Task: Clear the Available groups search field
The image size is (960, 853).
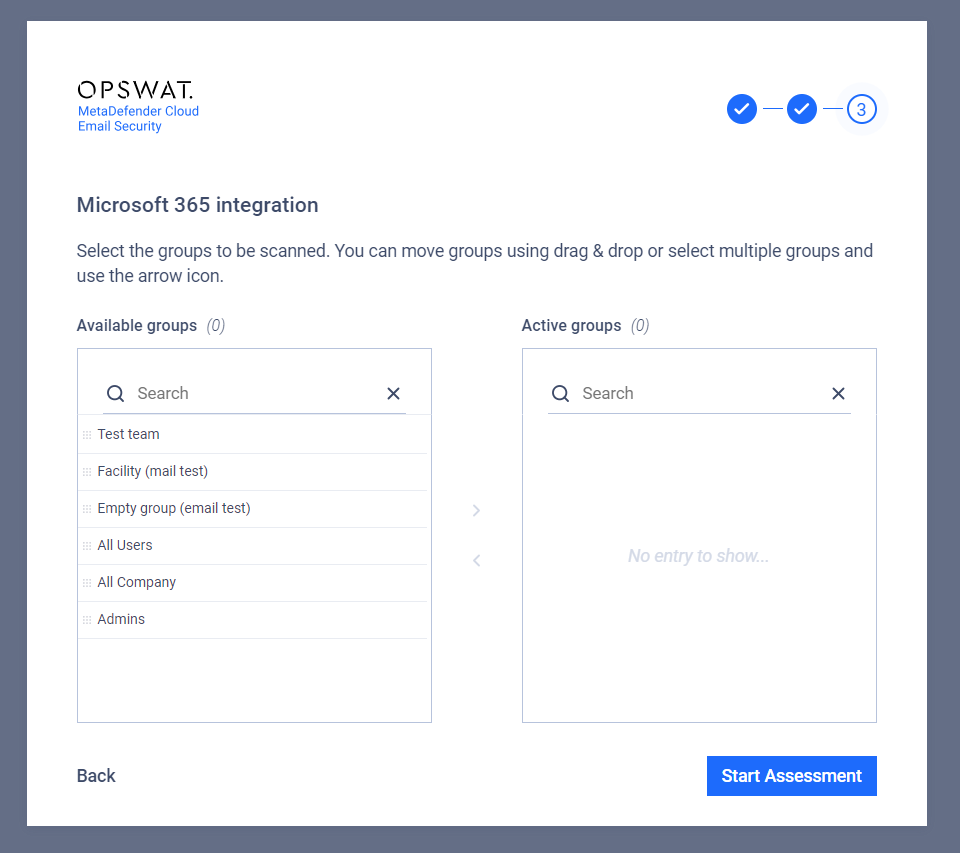Action: [393, 393]
